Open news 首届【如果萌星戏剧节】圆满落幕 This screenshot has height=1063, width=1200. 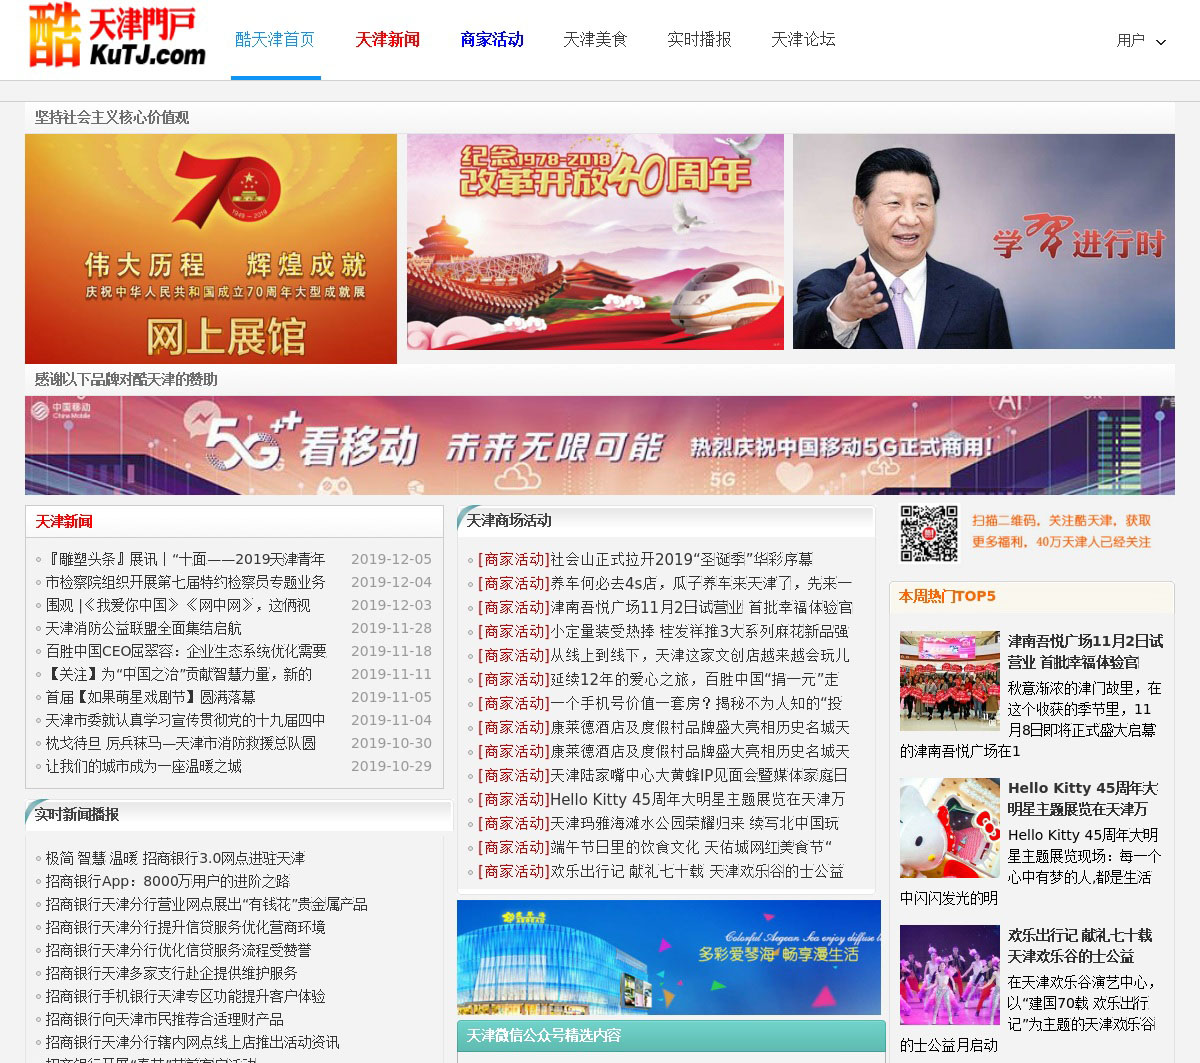pos(150,697)
